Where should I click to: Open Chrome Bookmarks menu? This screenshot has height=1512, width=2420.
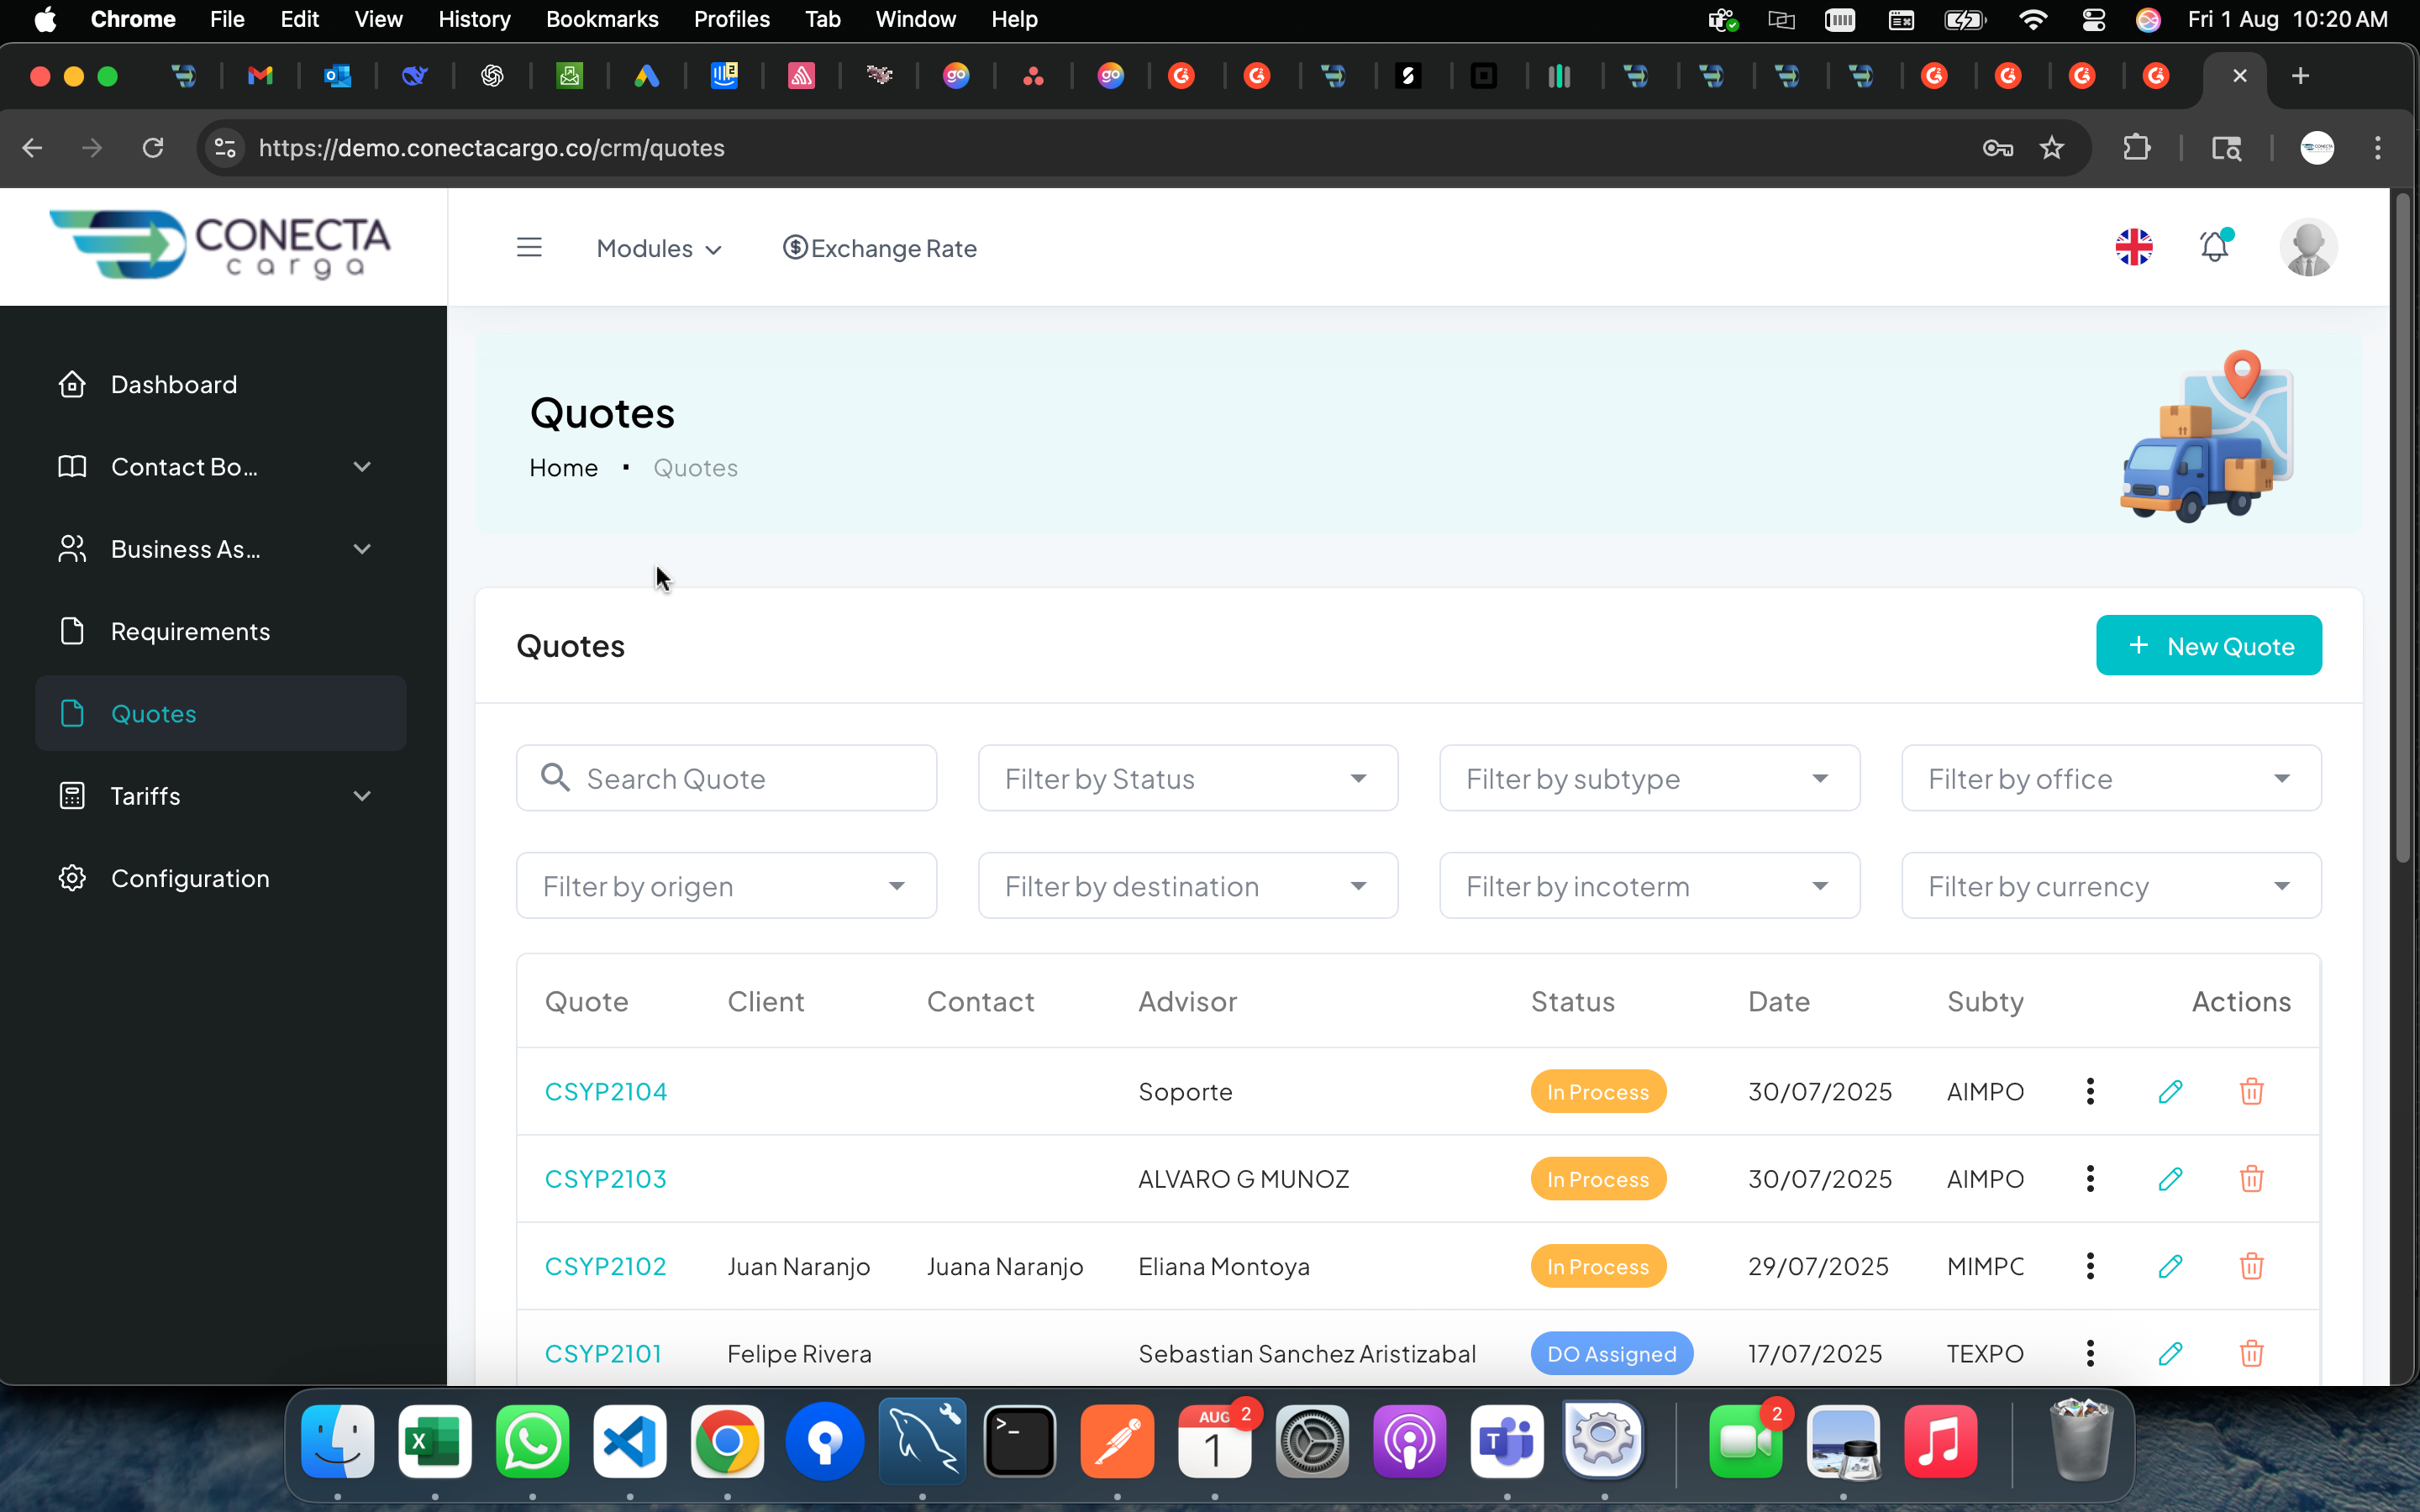(601, 19)
